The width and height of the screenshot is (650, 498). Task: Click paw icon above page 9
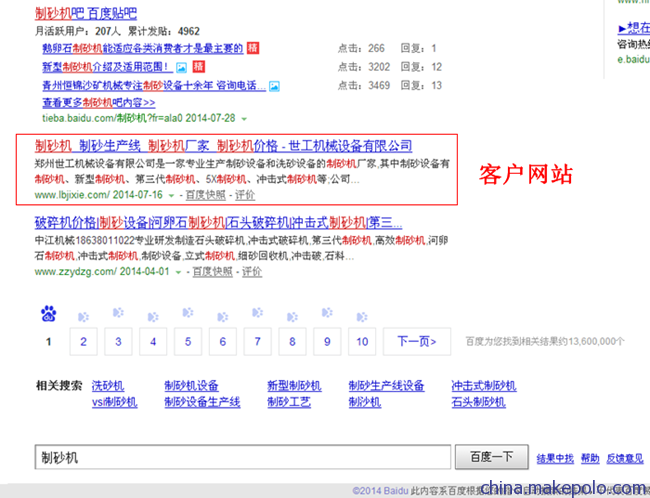[327, 312]
